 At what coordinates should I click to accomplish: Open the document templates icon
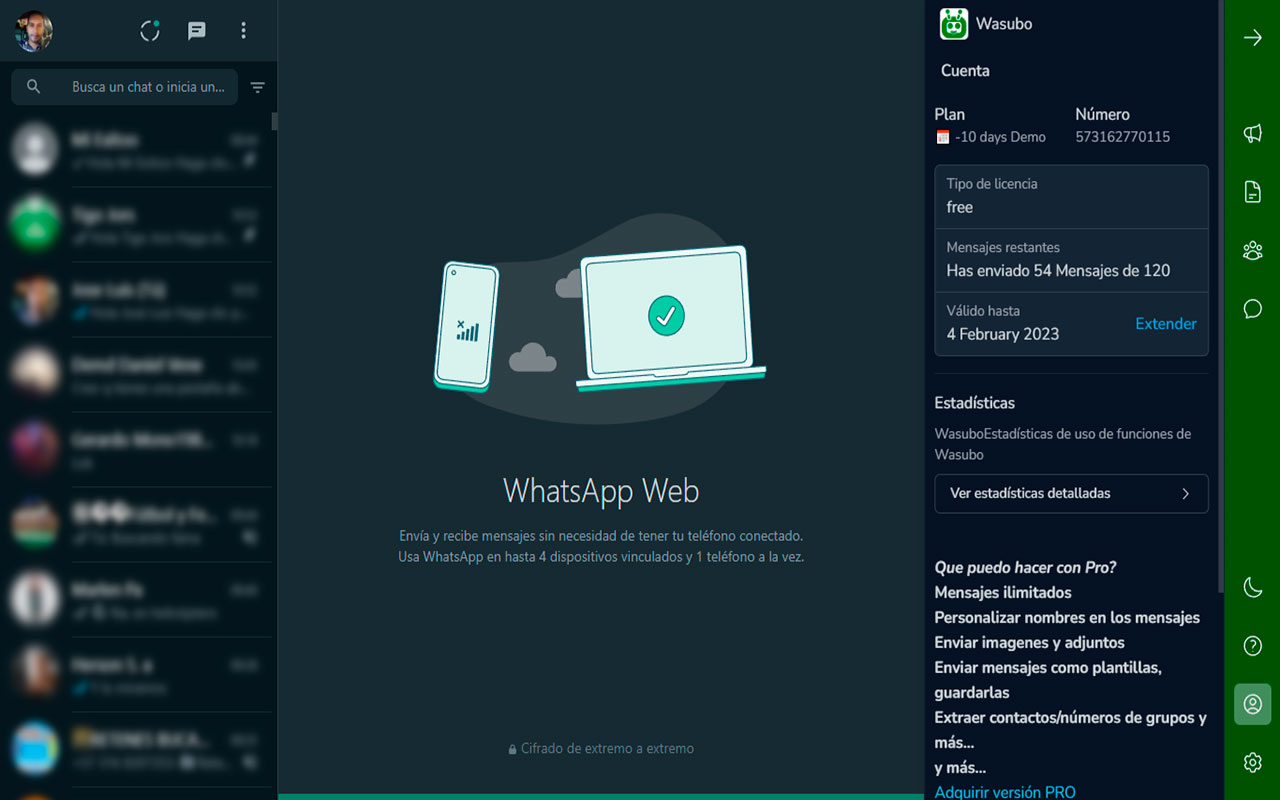pos(1252,192)
